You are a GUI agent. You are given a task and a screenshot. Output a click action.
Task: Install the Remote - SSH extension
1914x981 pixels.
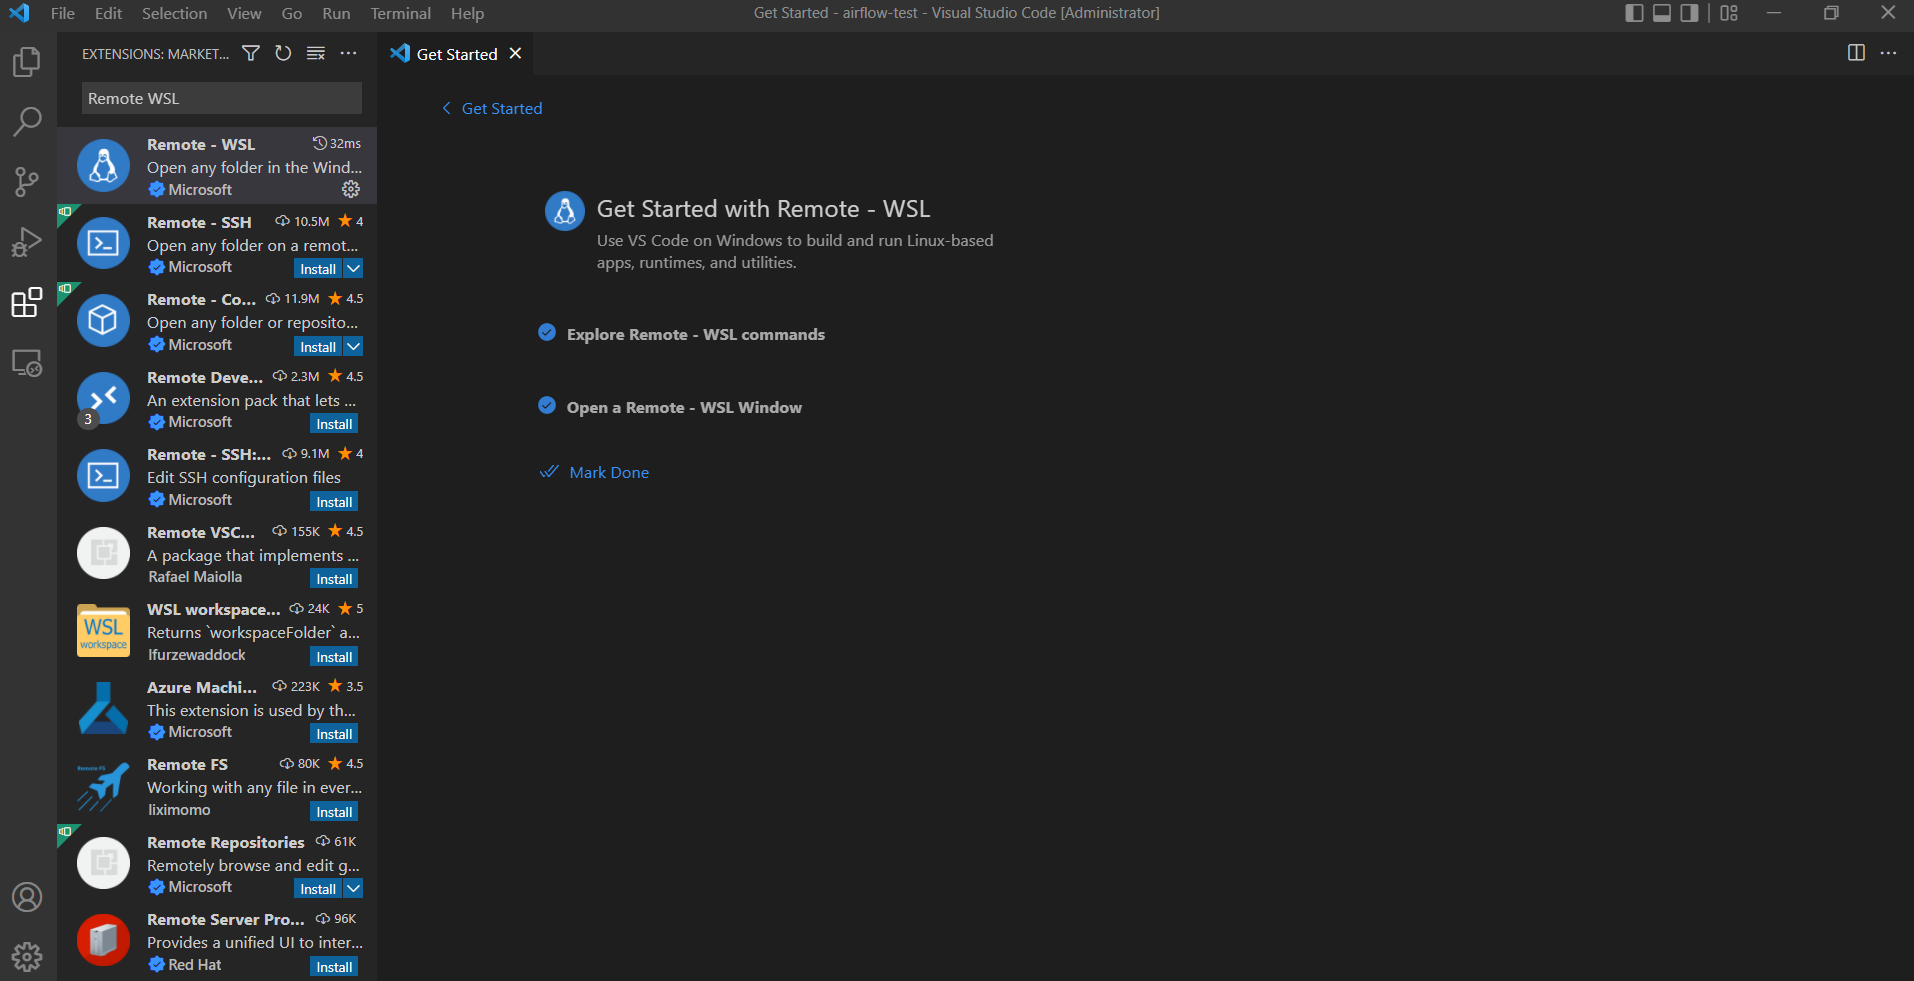click(x=318, y=269)
